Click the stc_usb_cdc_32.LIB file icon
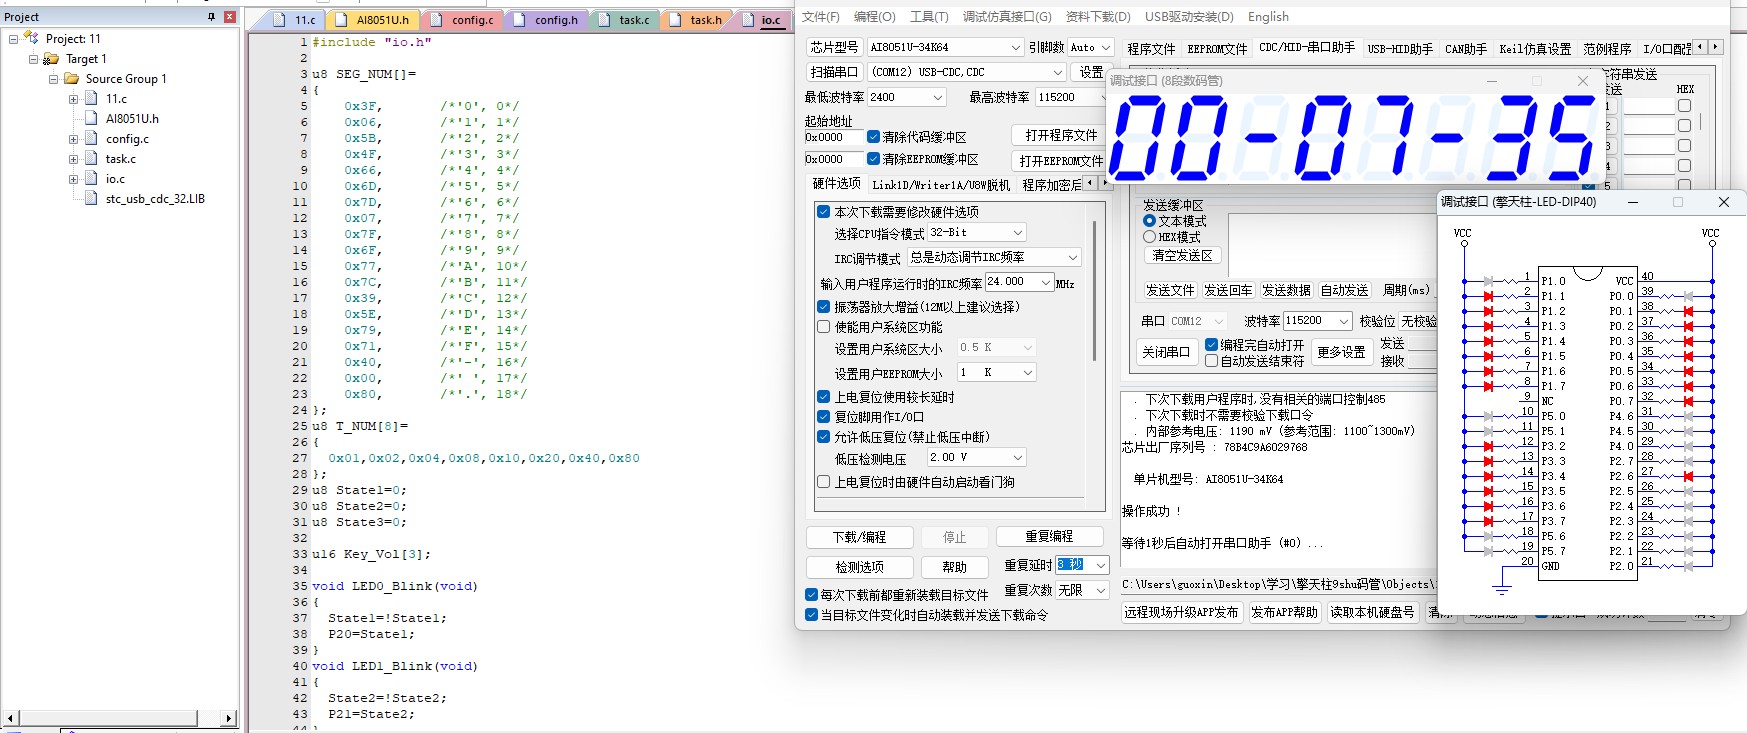Viewport: 1747px width, 733px height. [x=91, y=199]
